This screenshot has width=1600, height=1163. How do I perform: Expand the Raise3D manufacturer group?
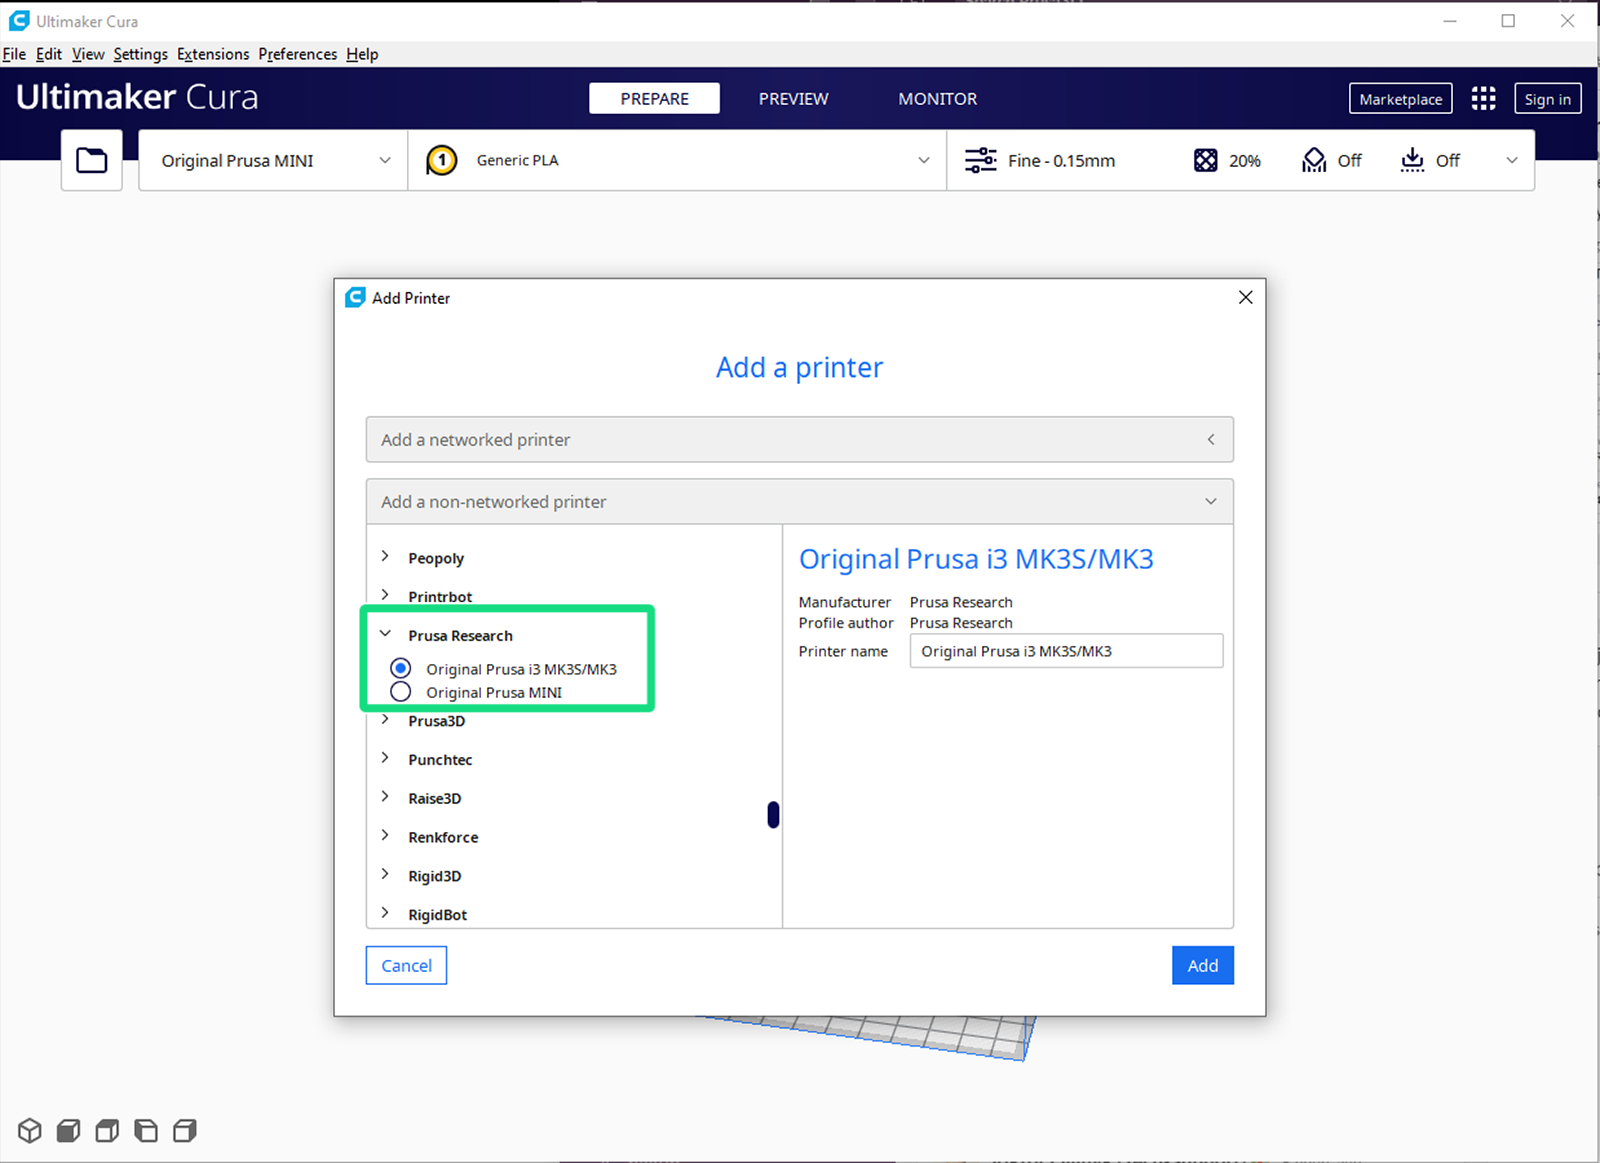(x=385, y=797)
